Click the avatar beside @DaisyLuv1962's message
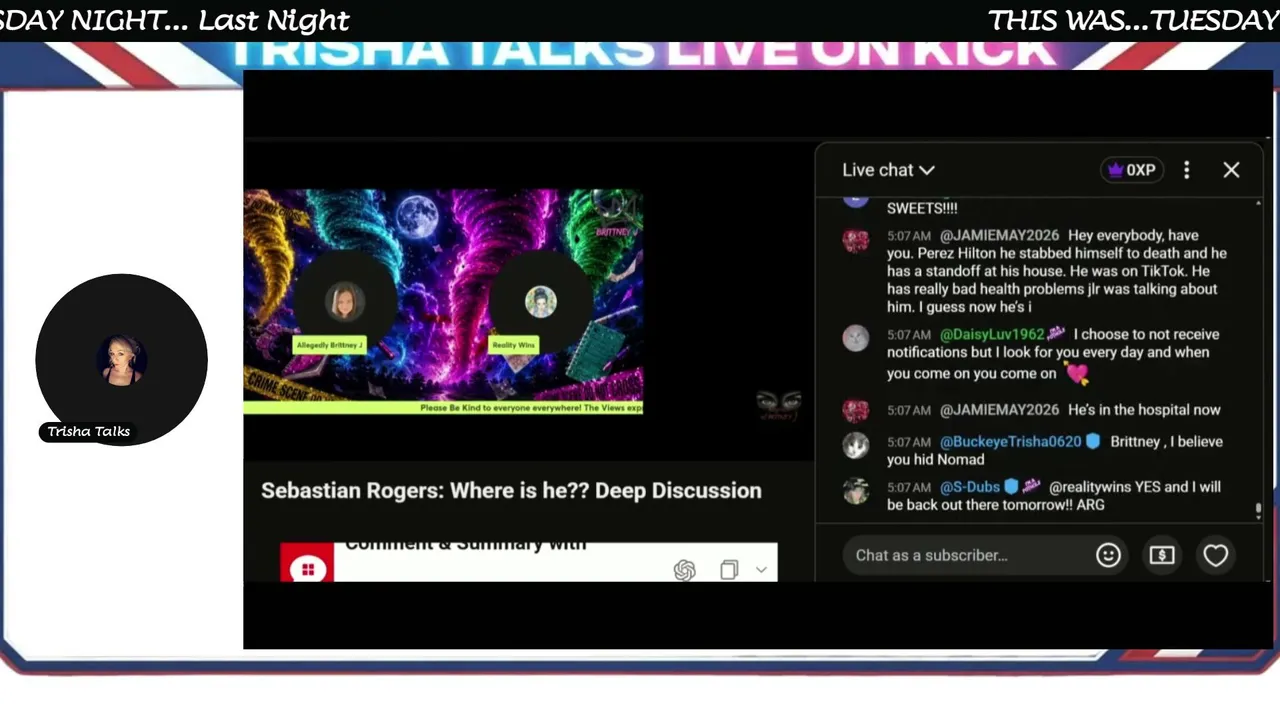 [x=856, y=338]
